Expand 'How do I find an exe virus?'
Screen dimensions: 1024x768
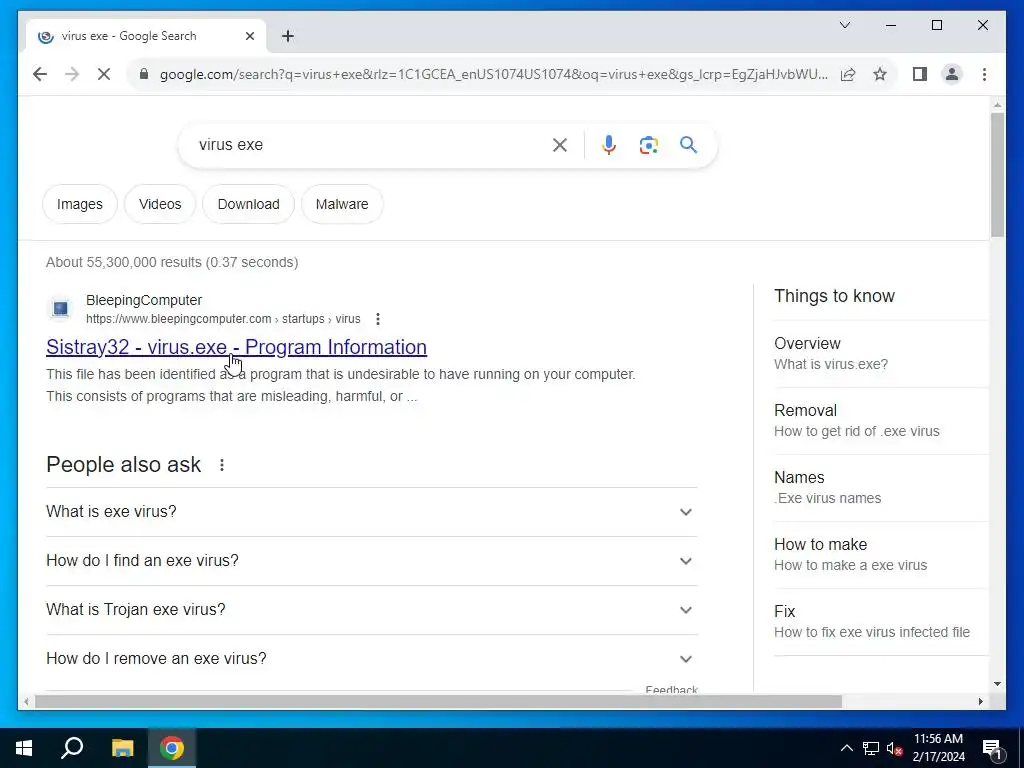(x=372, y=561)
